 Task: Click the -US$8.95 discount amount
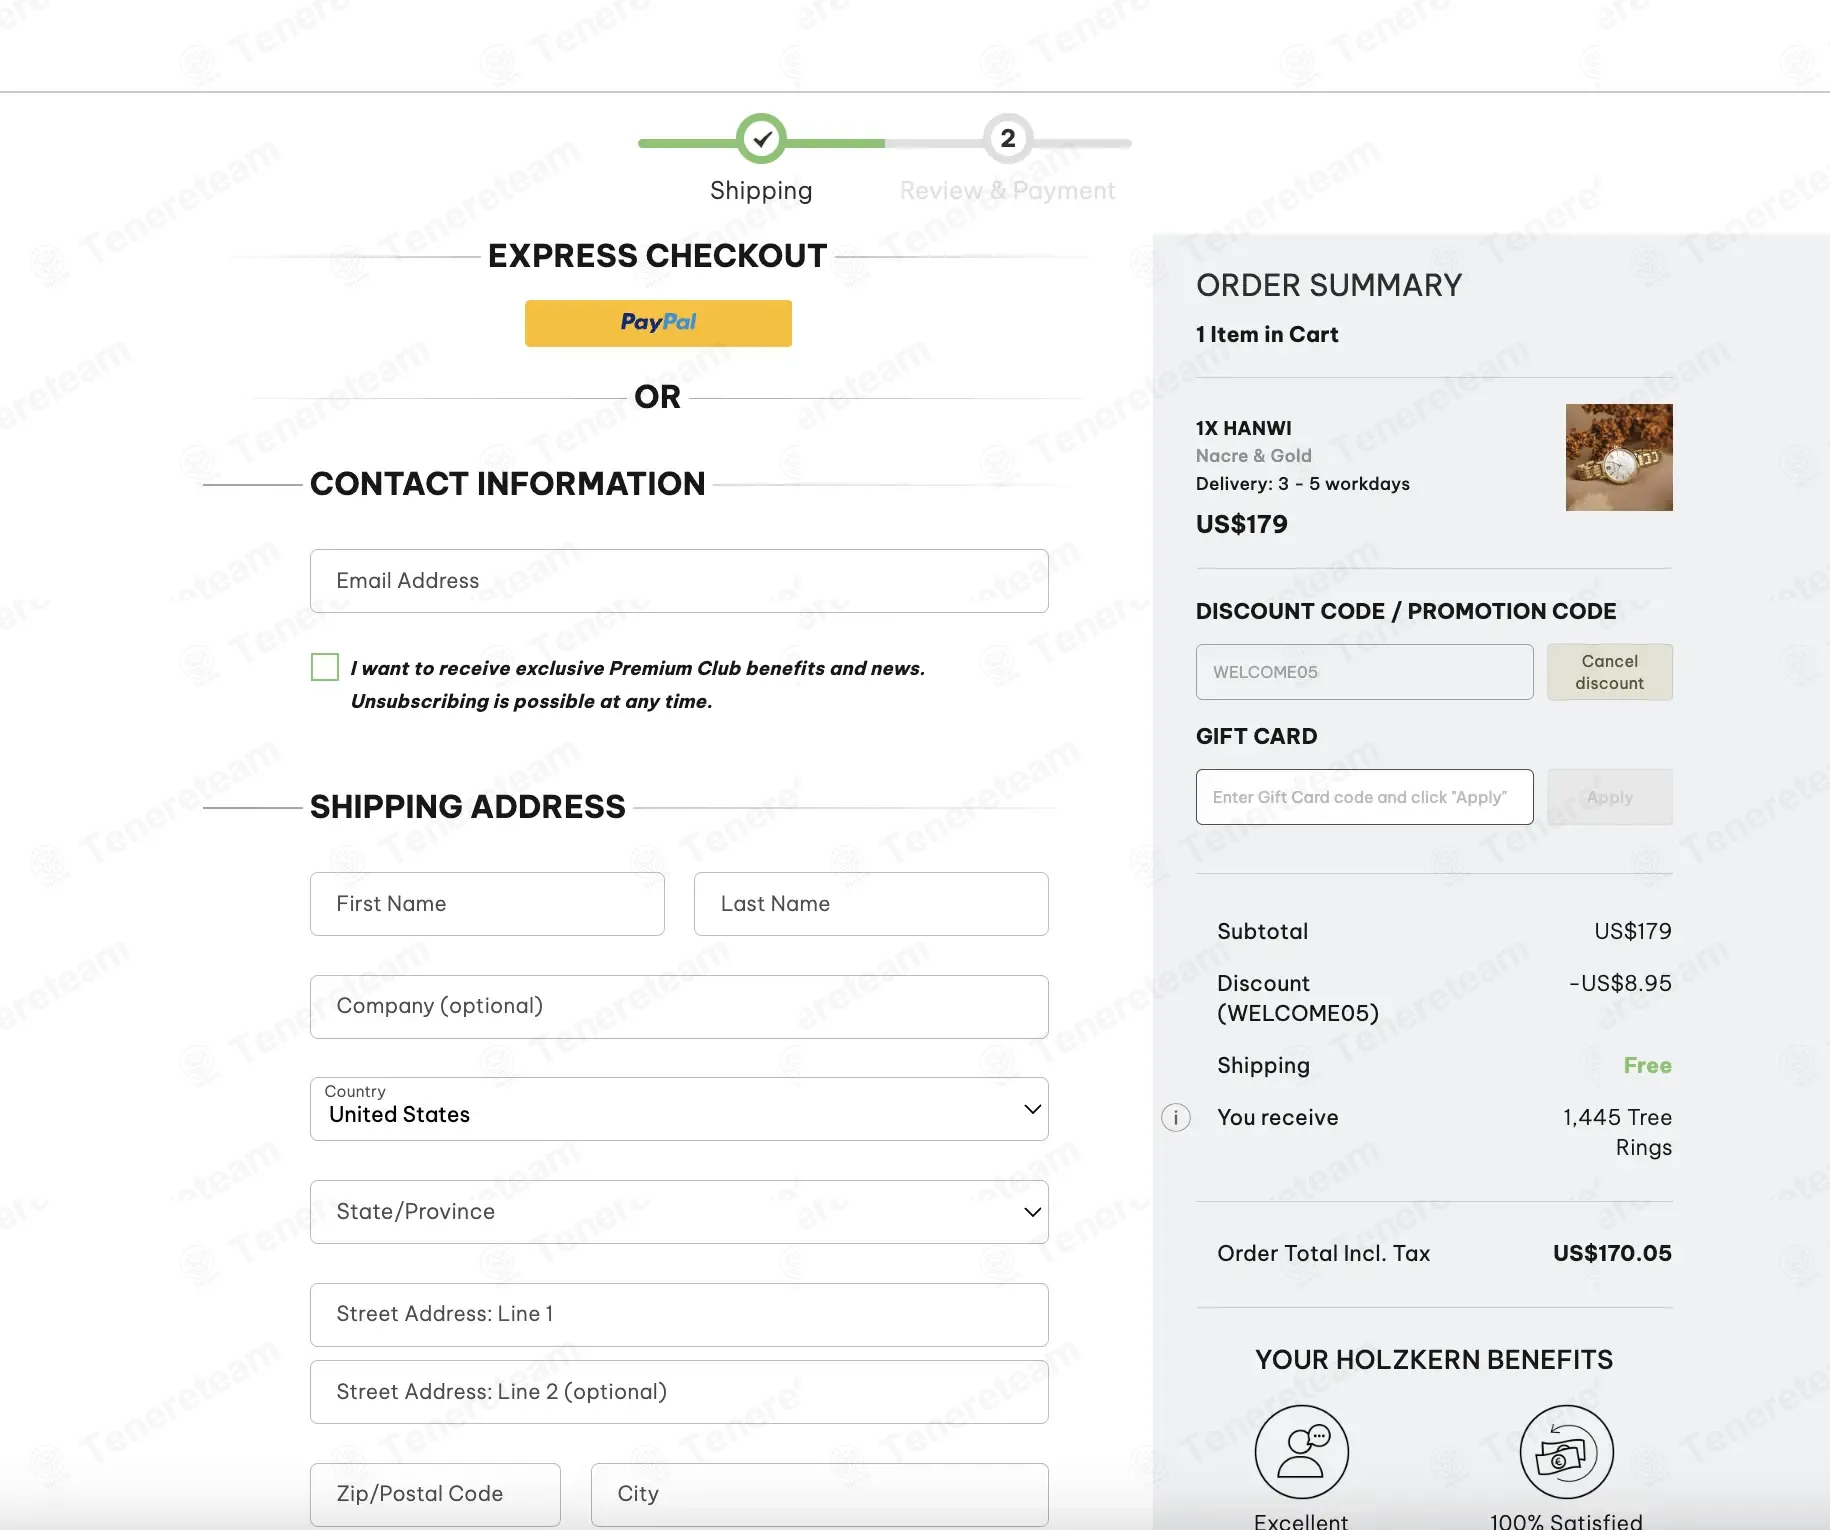coord(1620,983)
